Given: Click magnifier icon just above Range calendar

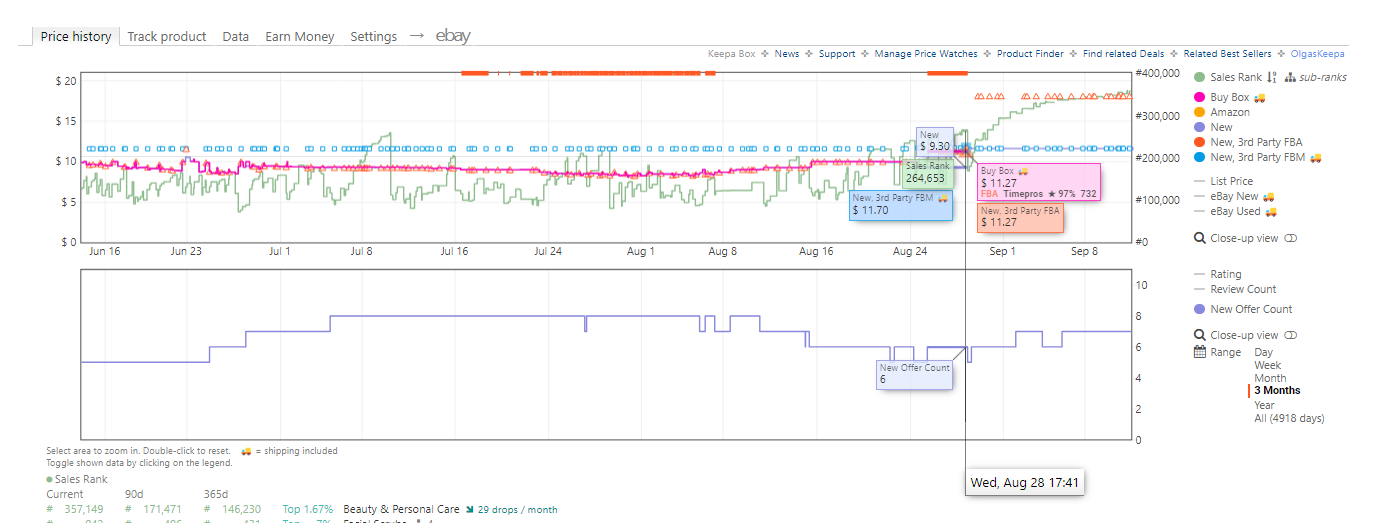Looking at the screenshot, I should pos(1200,335).
